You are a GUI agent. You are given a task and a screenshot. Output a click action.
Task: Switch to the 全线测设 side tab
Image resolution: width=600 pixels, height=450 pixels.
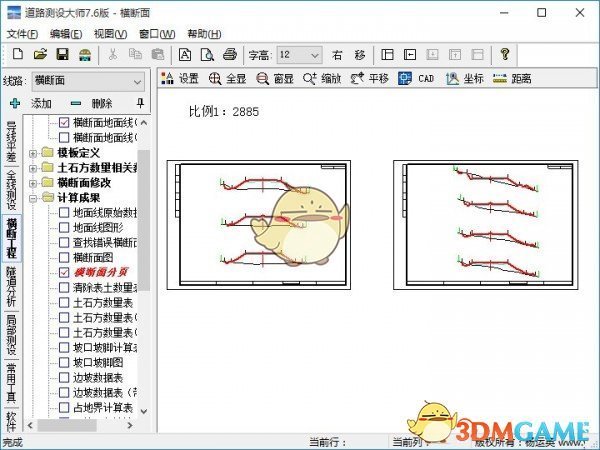click(12, 190)
